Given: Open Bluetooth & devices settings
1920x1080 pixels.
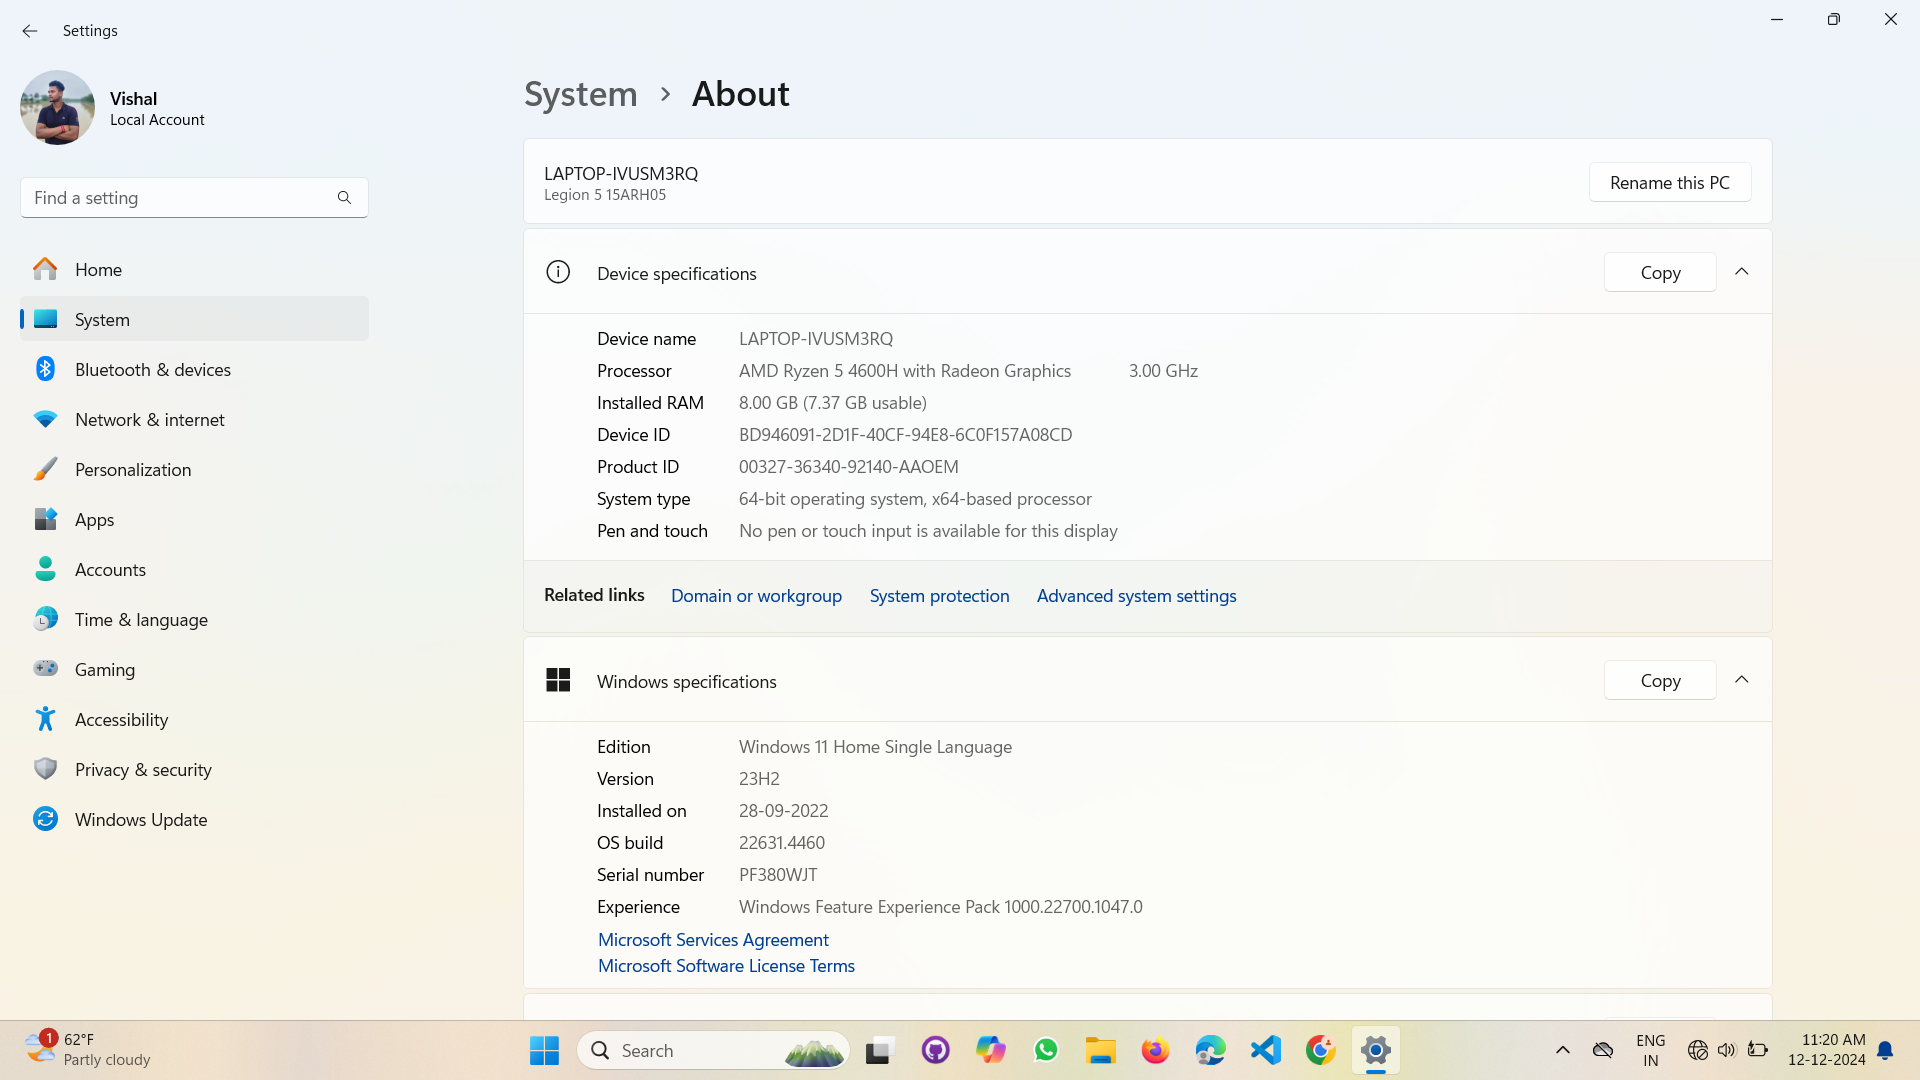Looking at the screenshot, I should coord(194,370).
